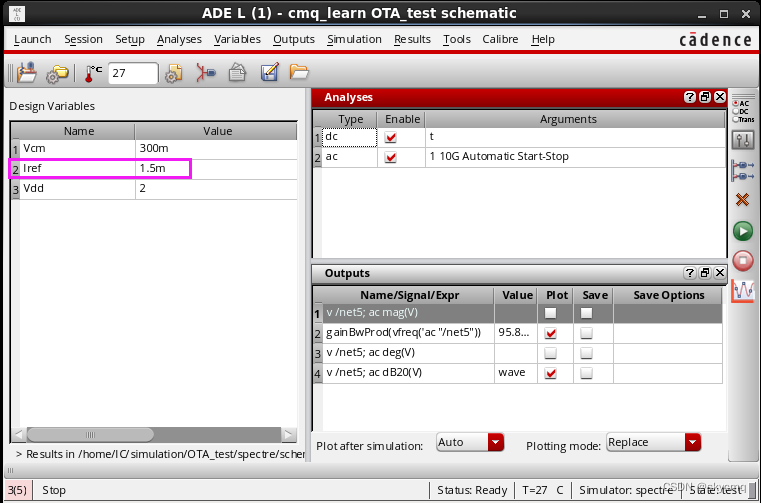Close the Analyses panel
This screenshot has width=761, height=503.
[720, 97]
